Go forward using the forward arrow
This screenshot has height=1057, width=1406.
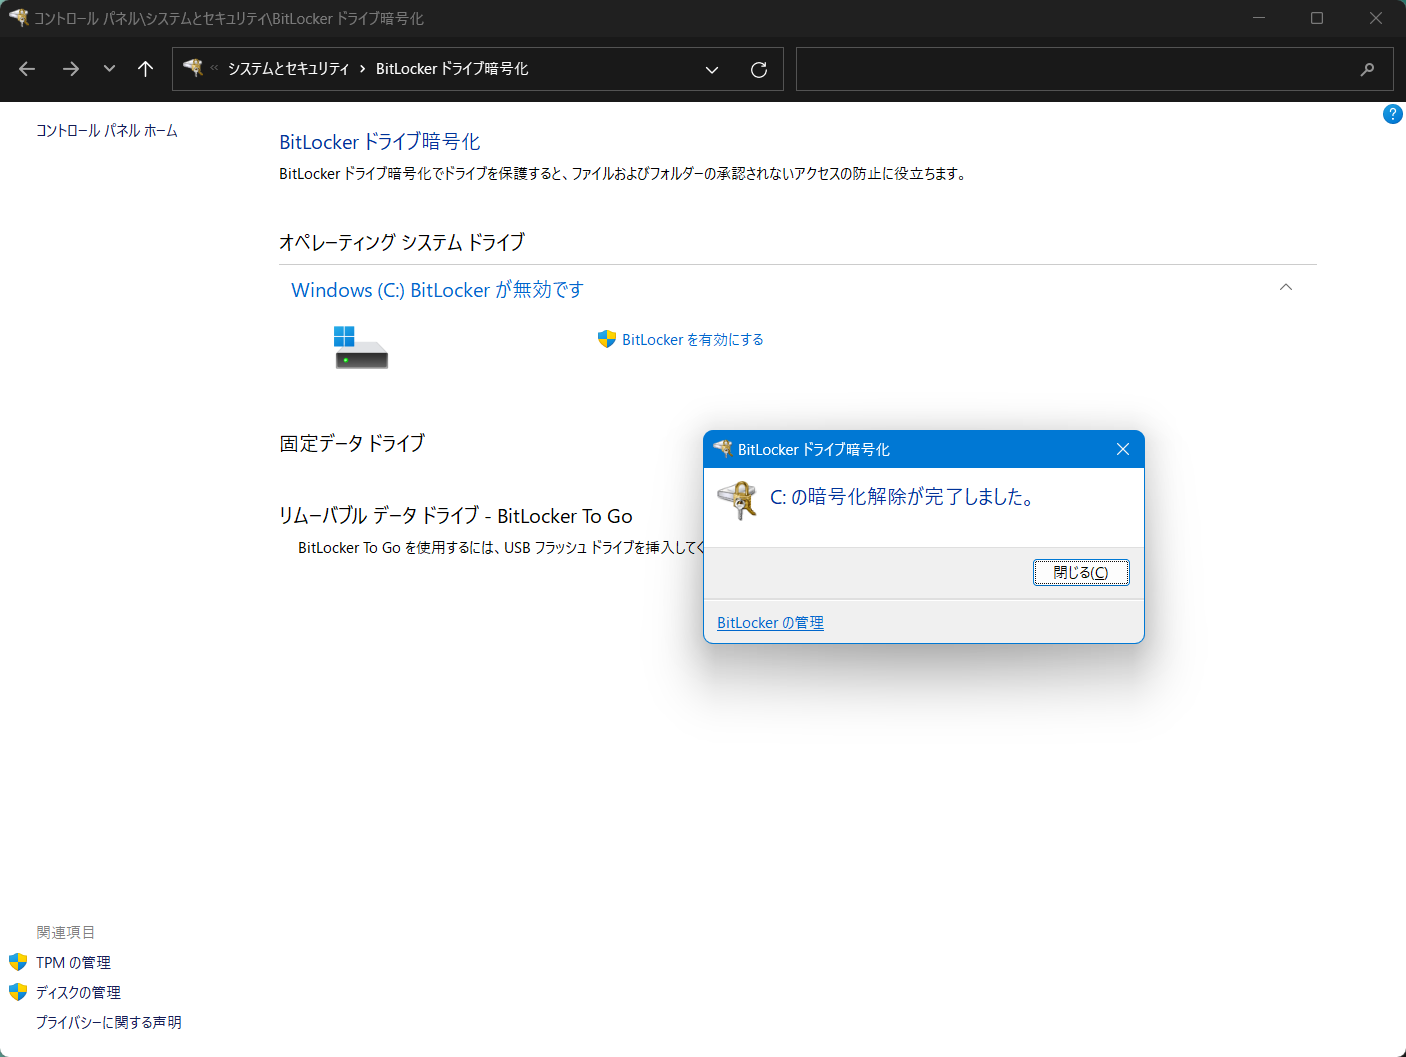(x=70, y=69)
